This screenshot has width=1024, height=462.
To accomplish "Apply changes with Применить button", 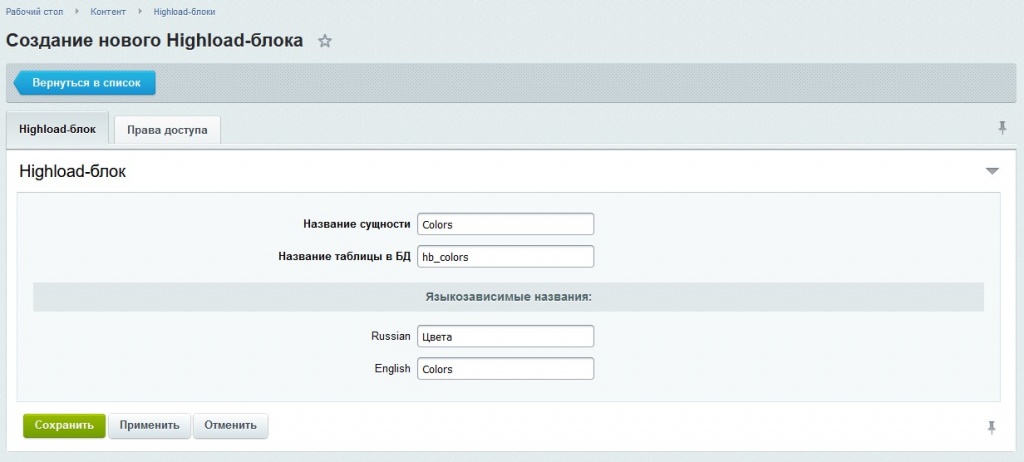I will [149, 425].
